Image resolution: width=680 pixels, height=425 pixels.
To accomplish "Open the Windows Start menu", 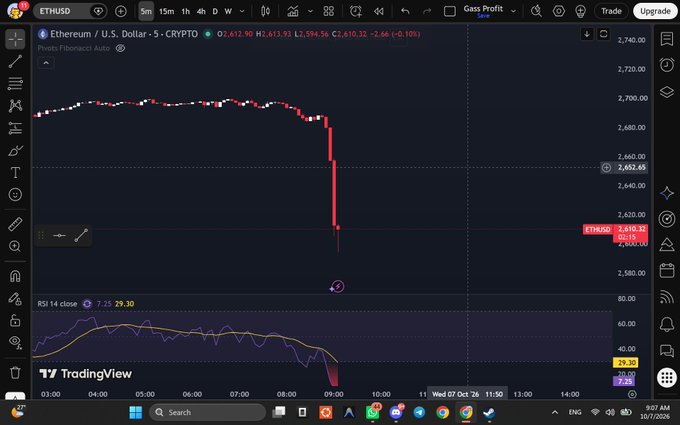I will [135, 412].
